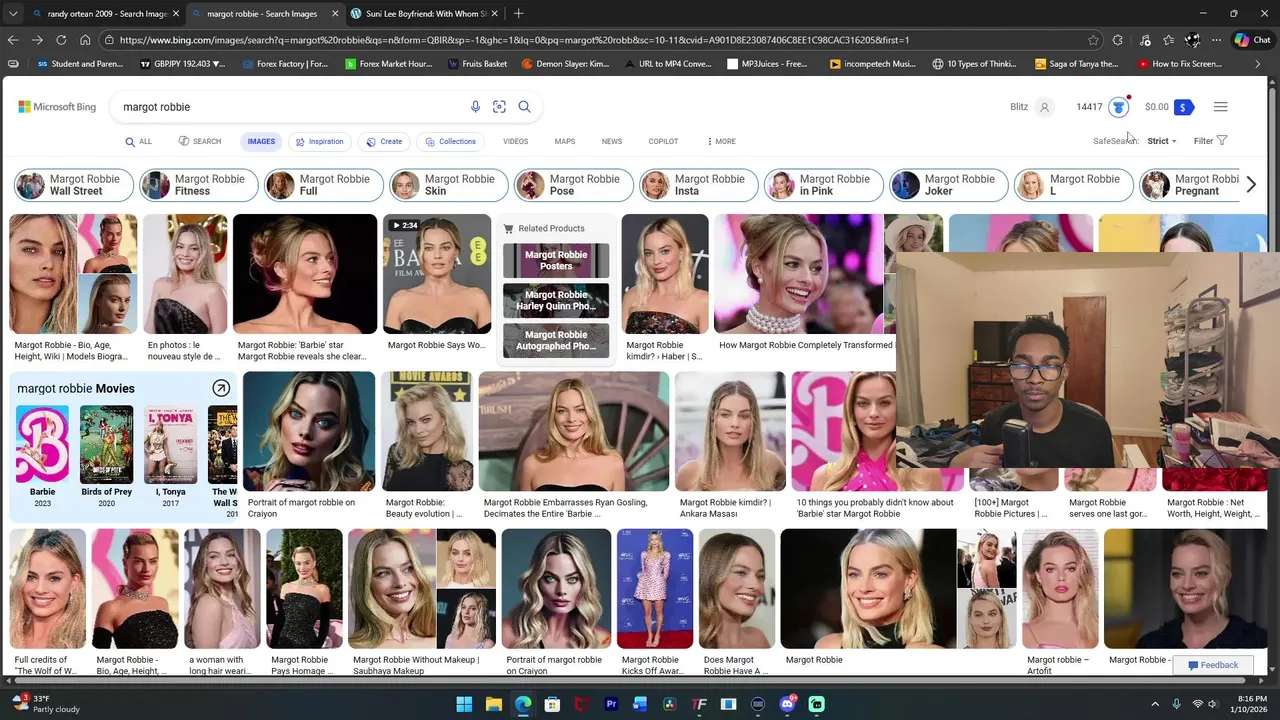Open File Explorer from taskbar
The height and width of the screenshot is (720, 1280).
[494, 704]
